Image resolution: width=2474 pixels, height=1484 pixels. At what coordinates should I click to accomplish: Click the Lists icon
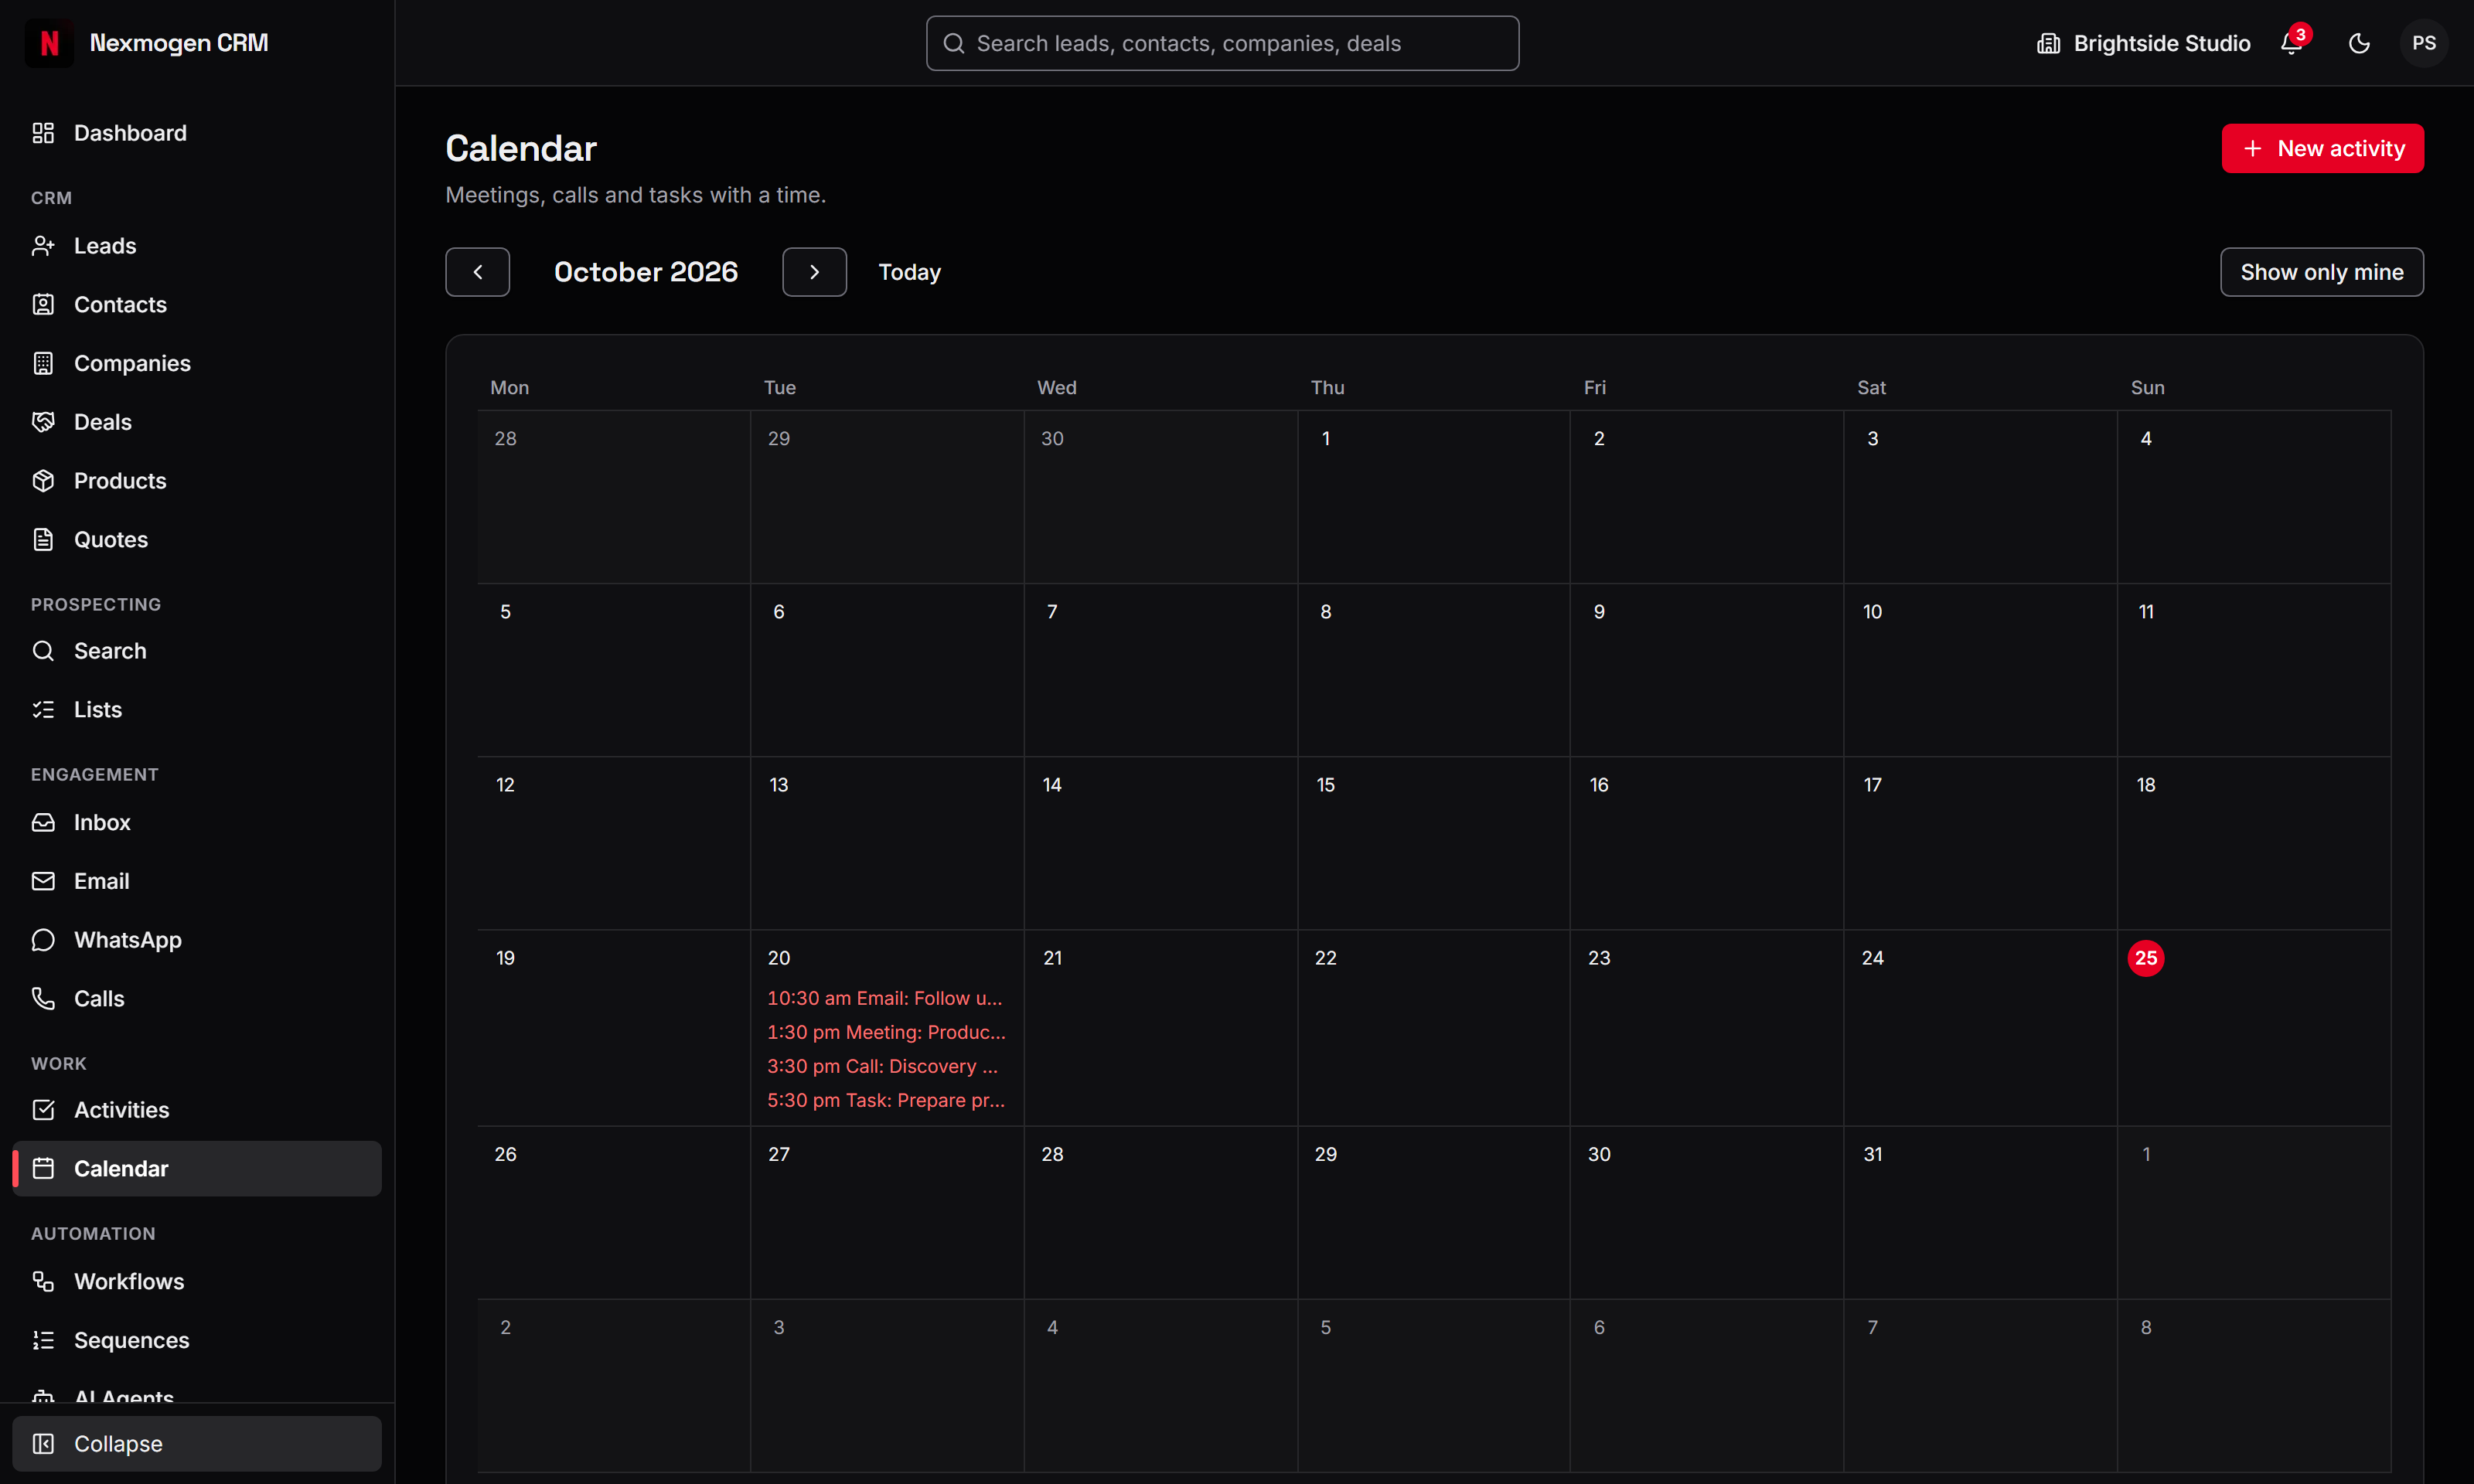pyautogui.click(x=43, y=710)
